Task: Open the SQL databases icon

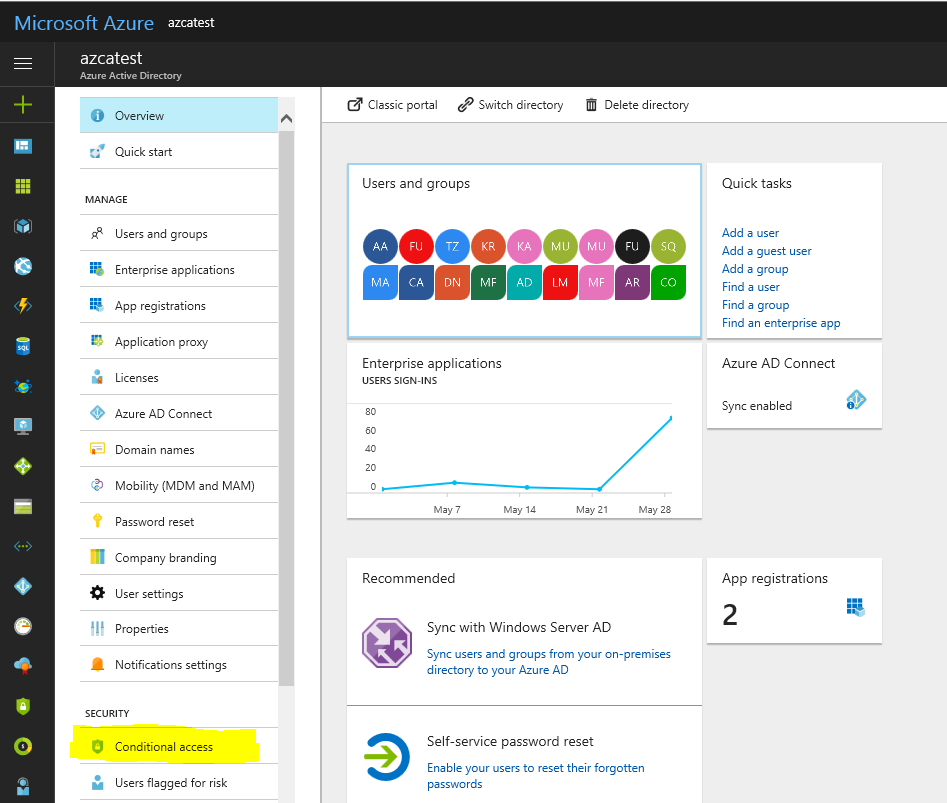Action: pos(23,346)
